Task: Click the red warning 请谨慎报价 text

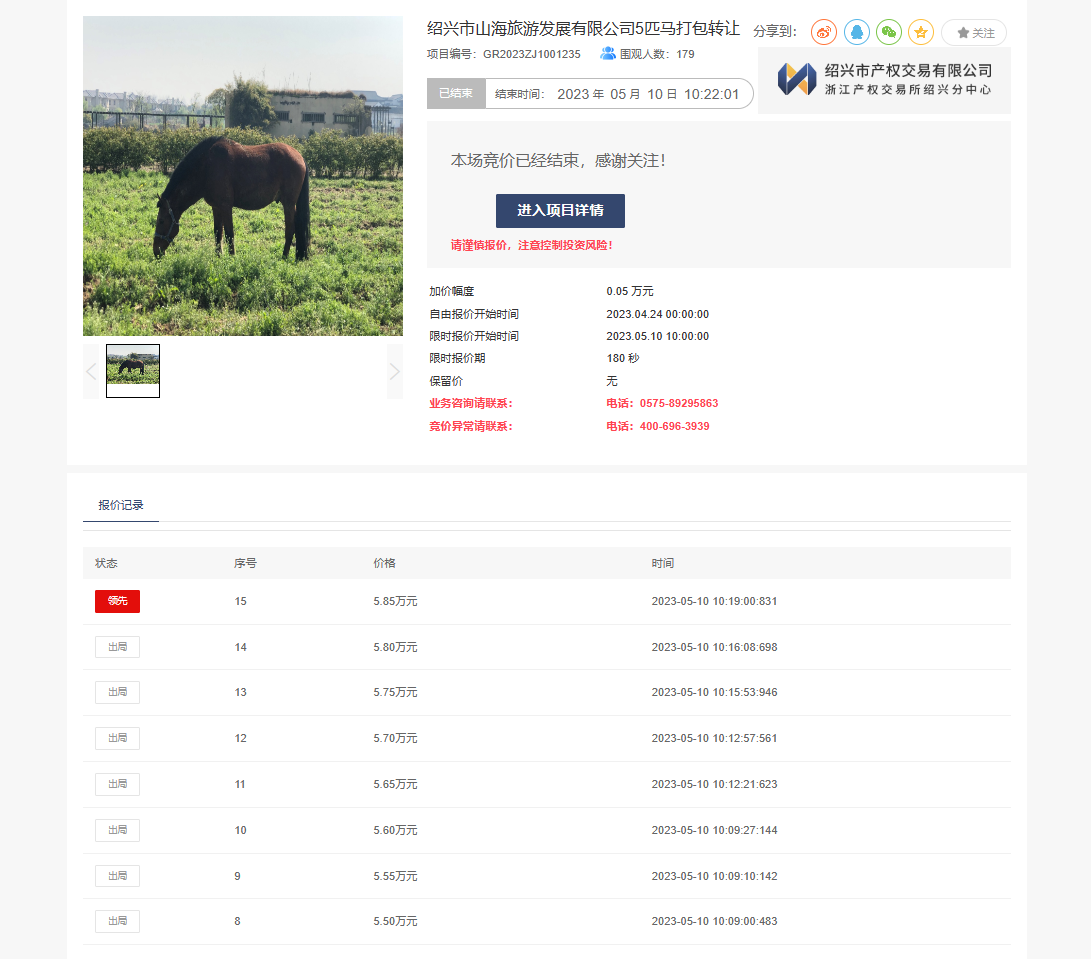Action: pyautogui.click(x=532, y=246)
